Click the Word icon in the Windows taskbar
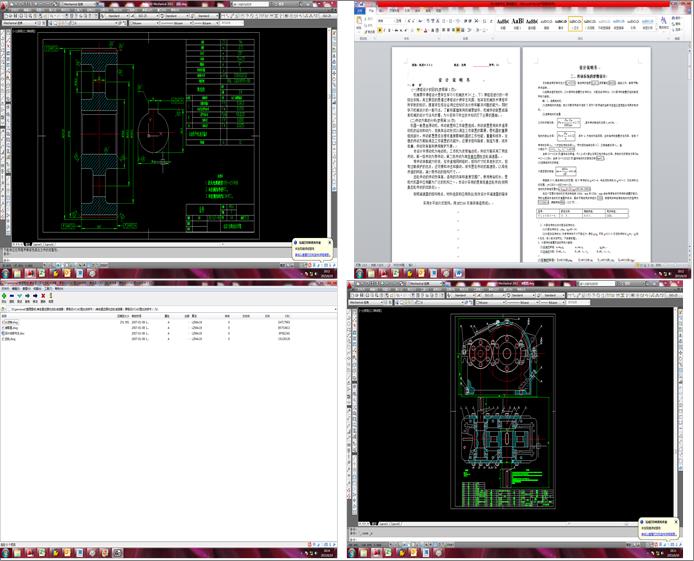694x561 pixels. (458, 273)
